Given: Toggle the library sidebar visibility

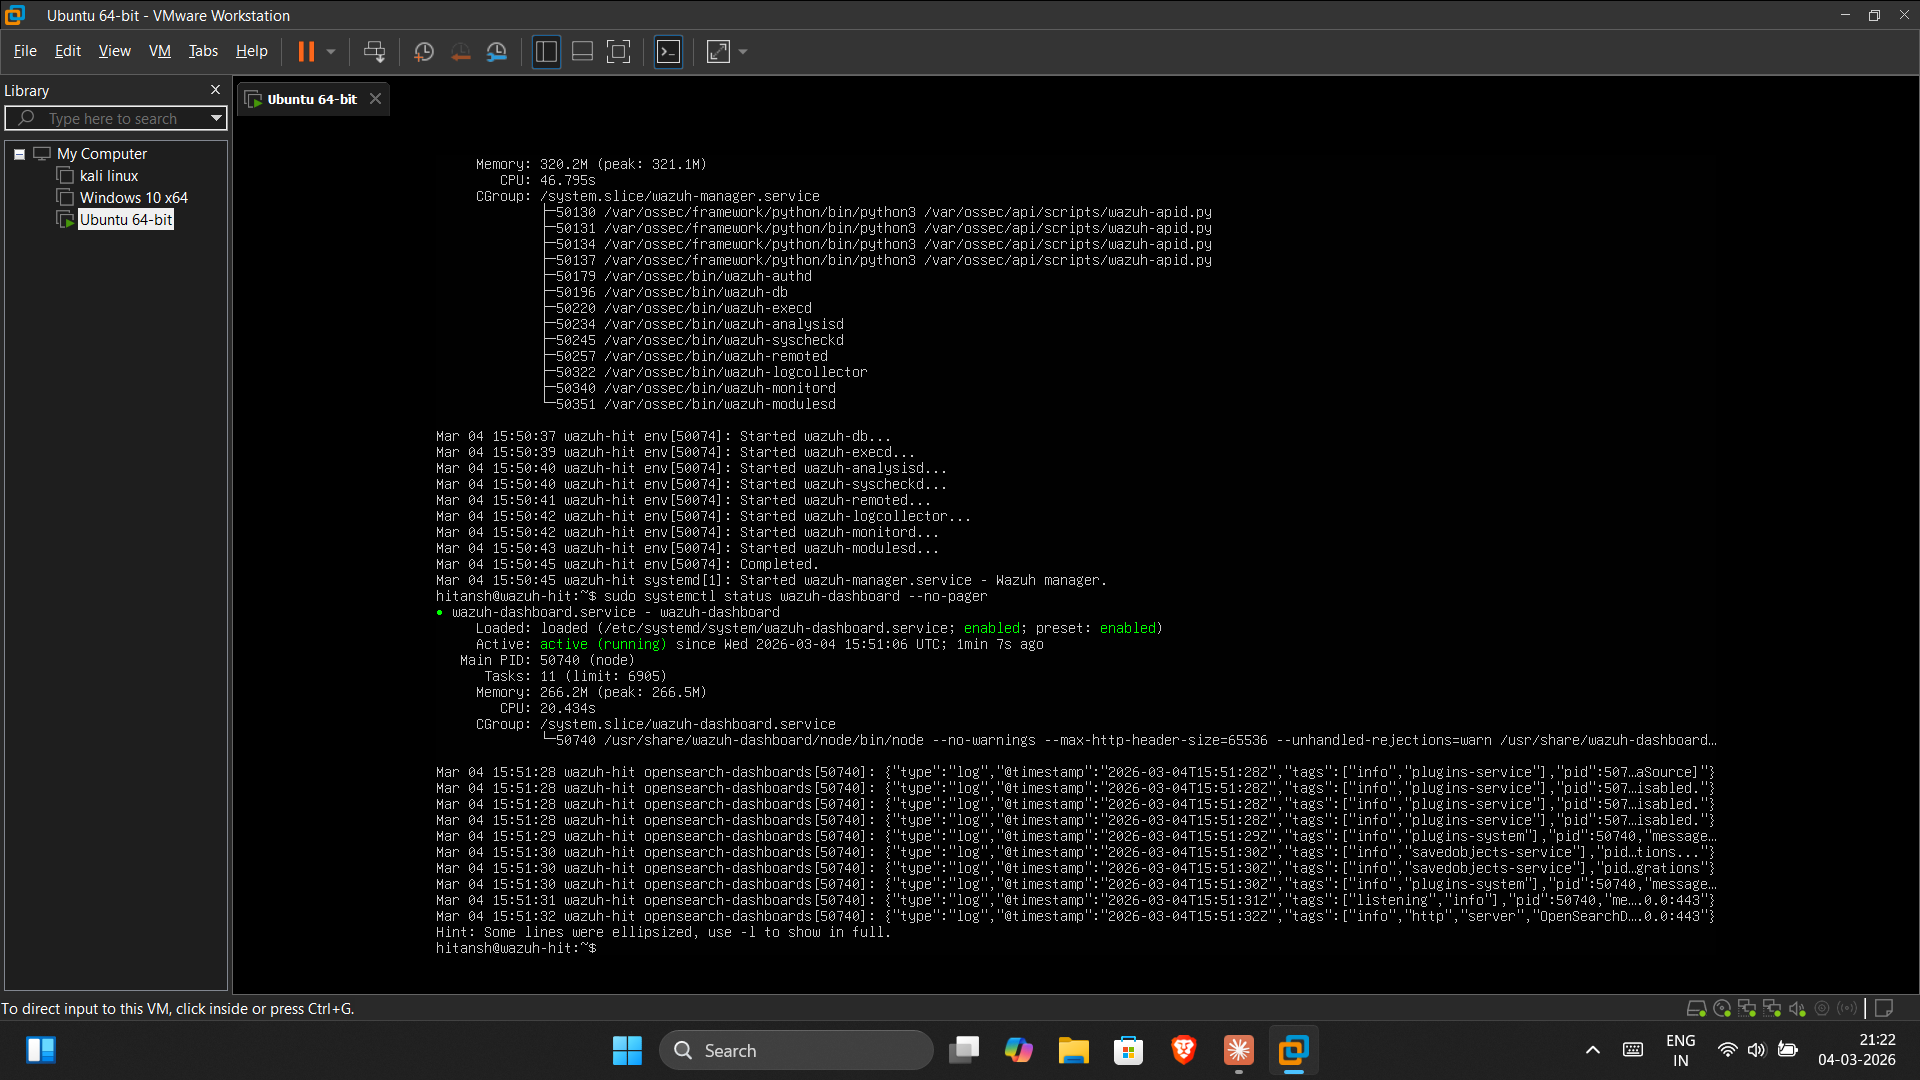Looking at the screenshot, I should click(546, 52).
